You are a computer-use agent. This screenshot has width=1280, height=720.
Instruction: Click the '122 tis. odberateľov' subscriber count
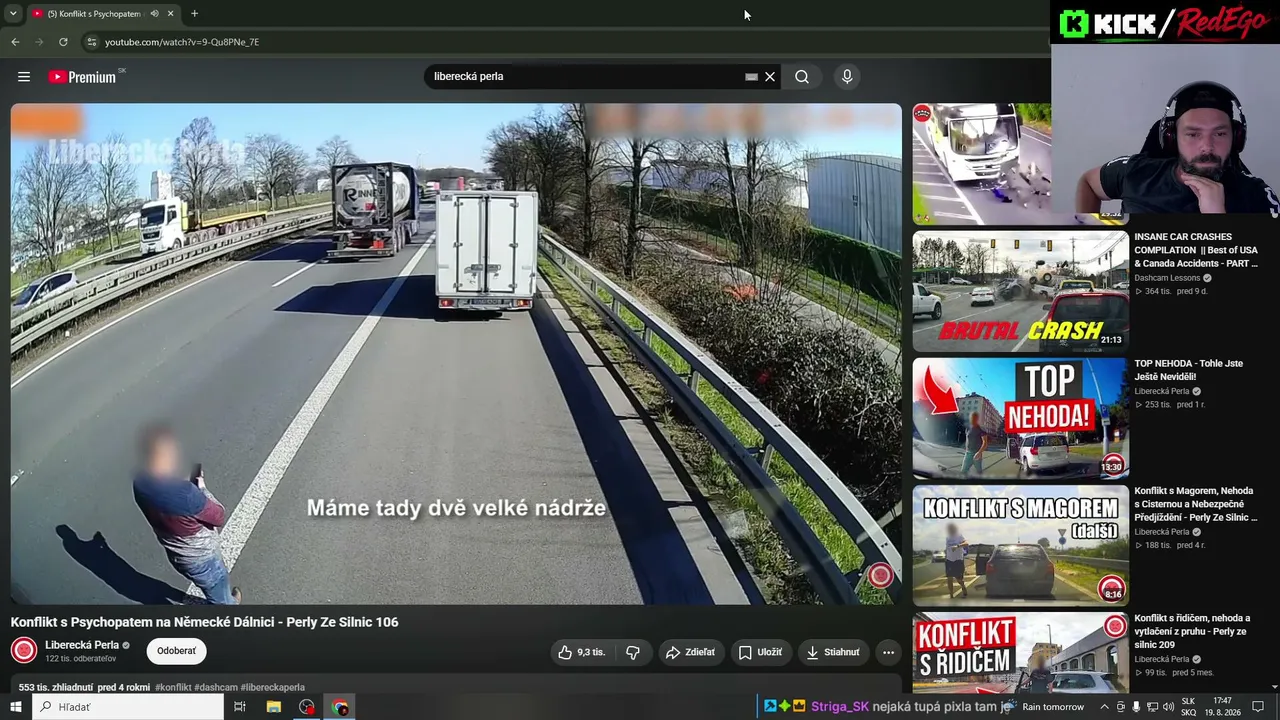pyautogui.click(x=80, y=659)
